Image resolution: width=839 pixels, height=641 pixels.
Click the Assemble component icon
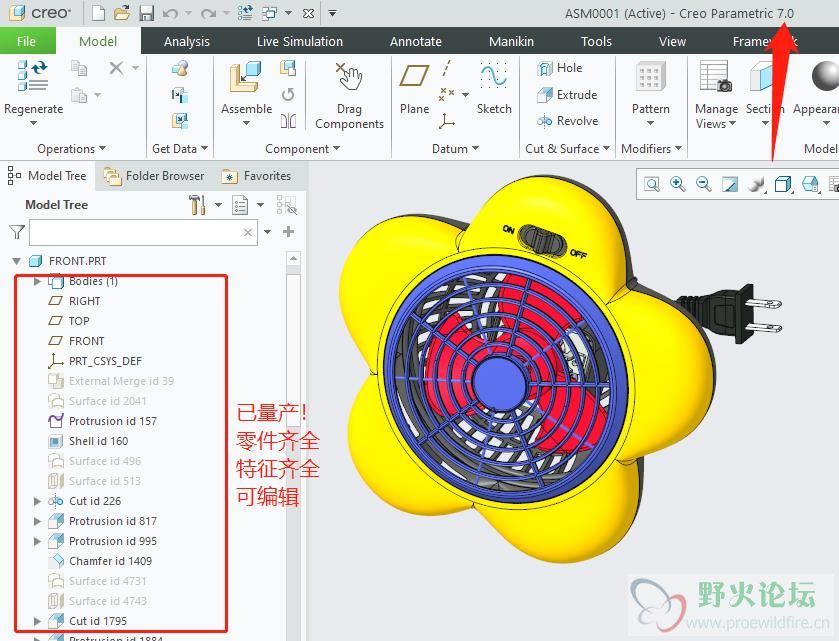(x=246, y=78)
